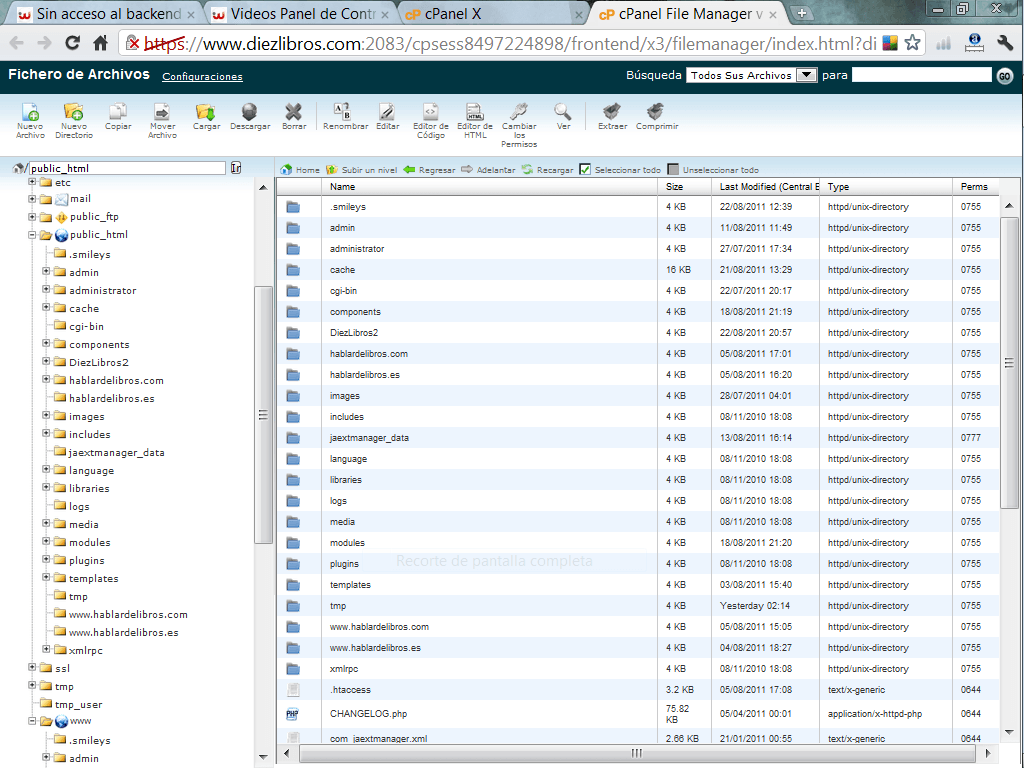Viewport: 1024px width, 768px height.
Task: Expand the administrator folder in tree
Action: [x=46, y=289]
